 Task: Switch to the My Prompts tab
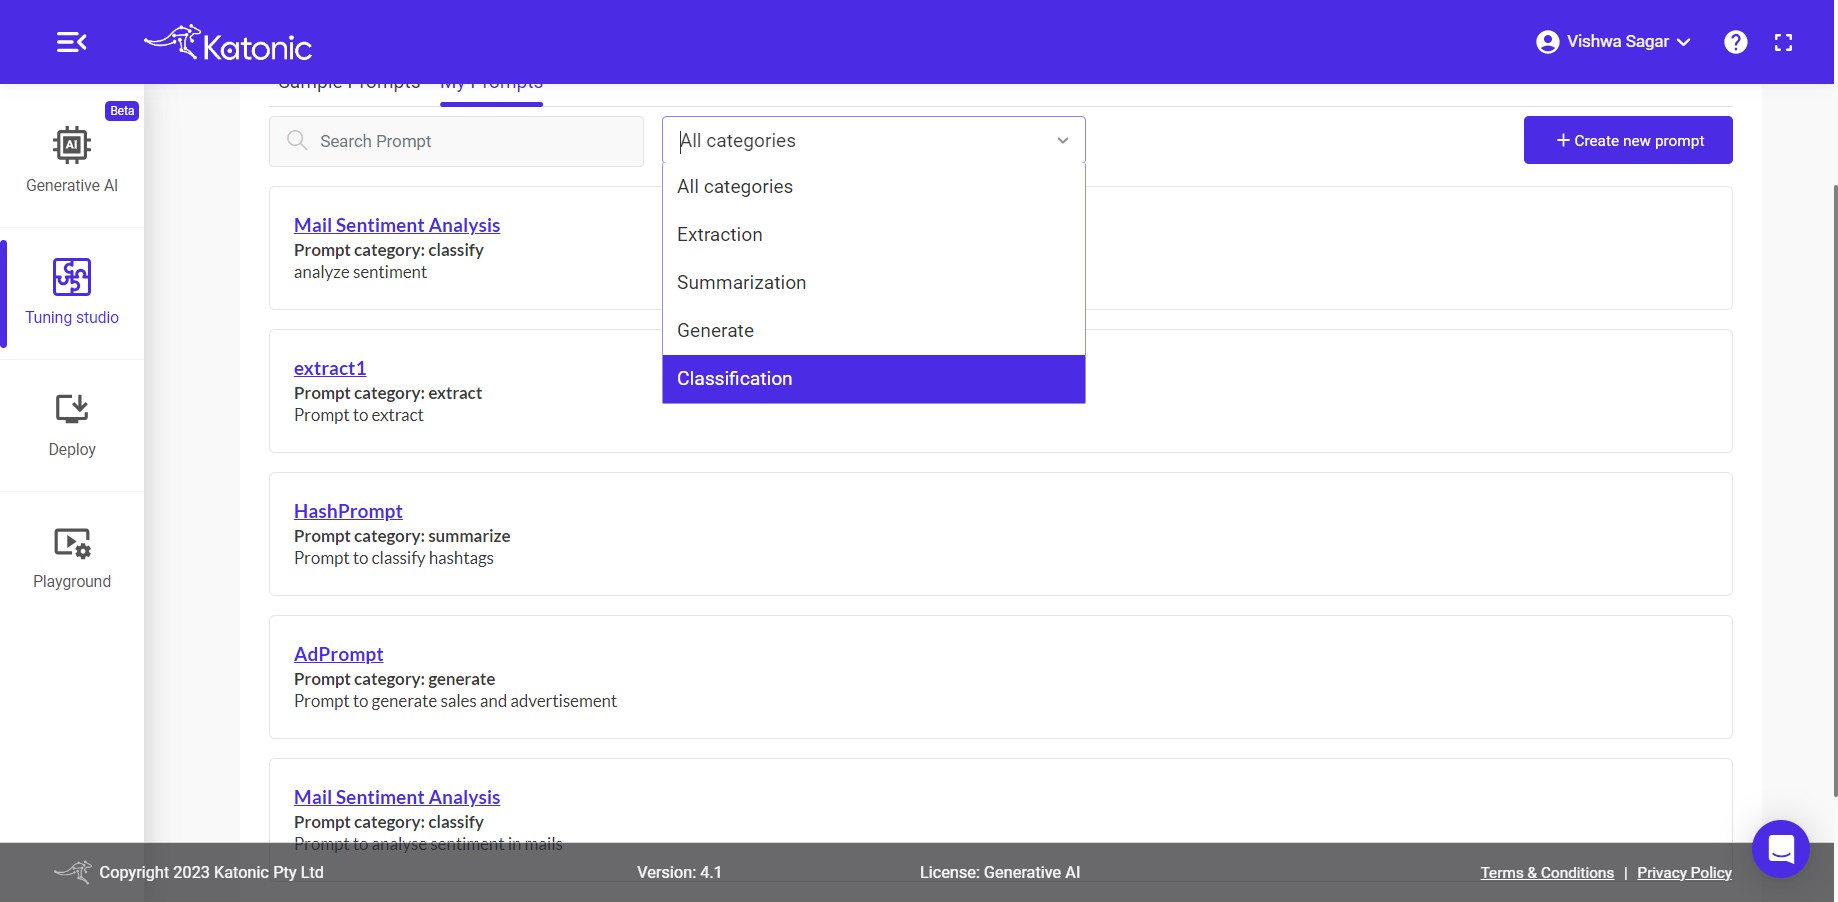[x=491, y=92]
